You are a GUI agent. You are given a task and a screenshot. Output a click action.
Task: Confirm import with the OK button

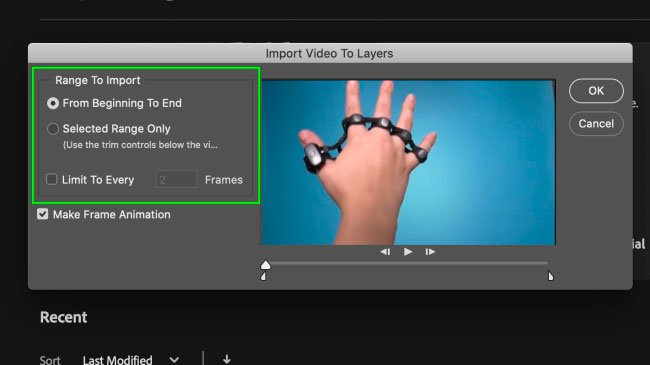[596, 91]
